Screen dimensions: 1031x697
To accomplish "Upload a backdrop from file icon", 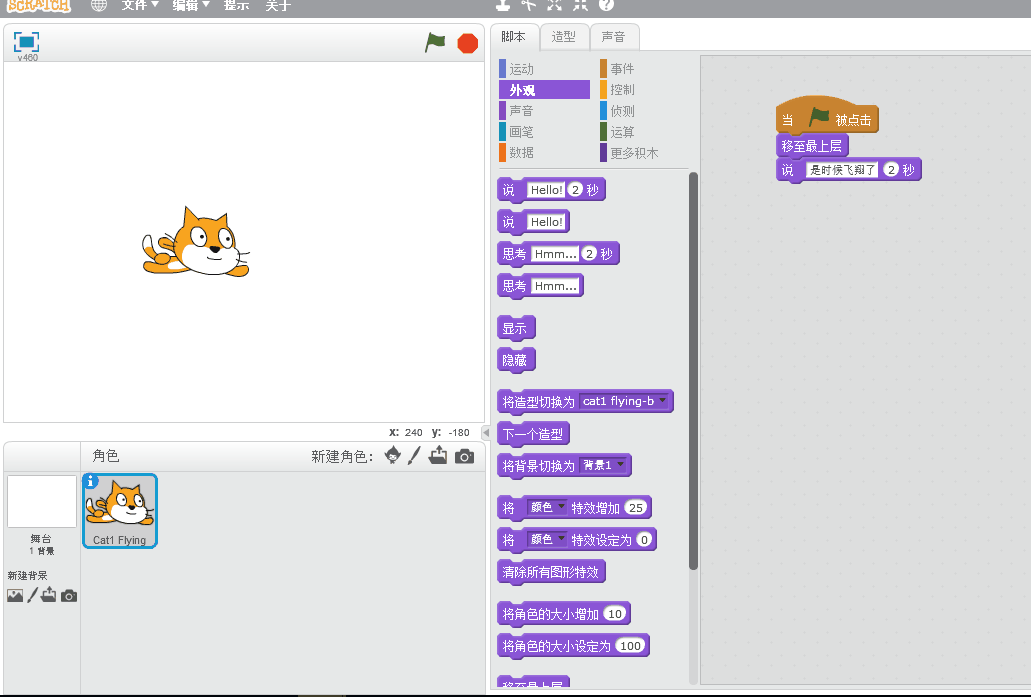I will tap(49, 595).
